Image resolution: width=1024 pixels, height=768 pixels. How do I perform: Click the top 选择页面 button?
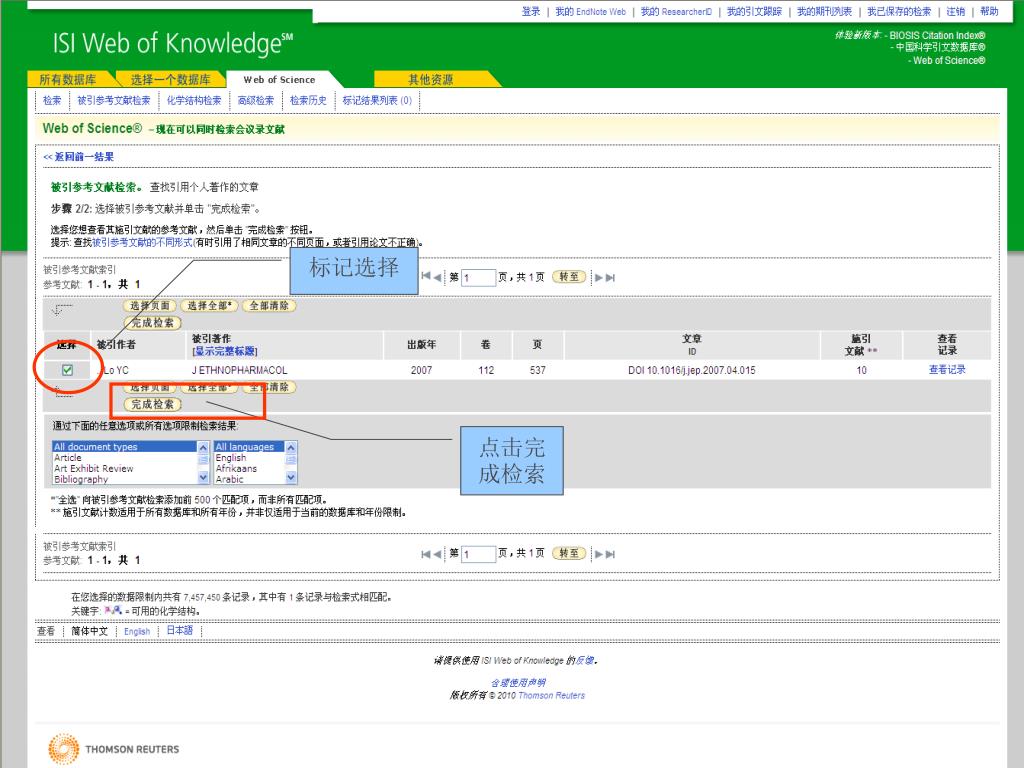[x=150, y=306]
